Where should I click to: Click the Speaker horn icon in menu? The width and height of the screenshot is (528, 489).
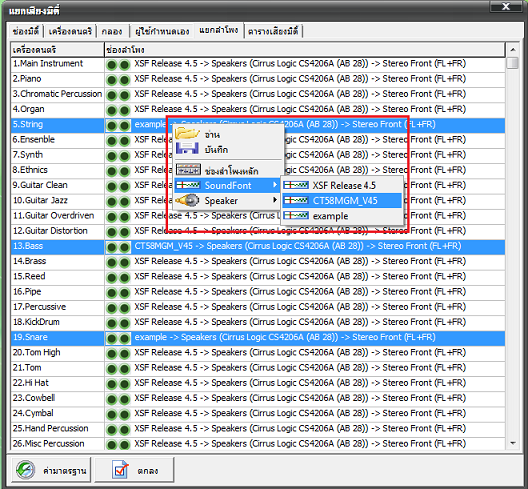187,200
